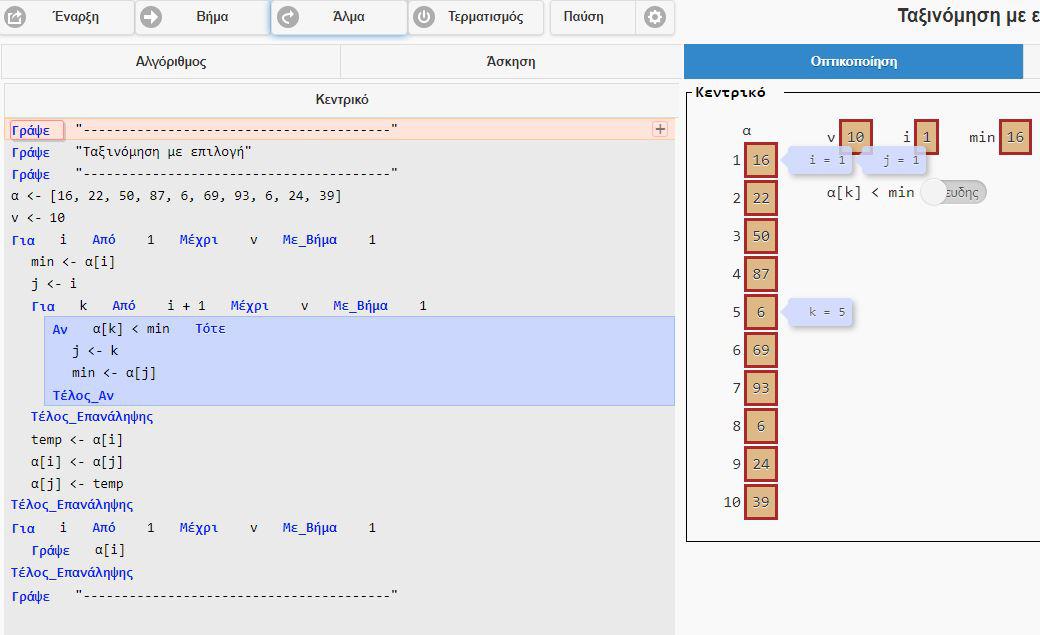Click the Βήμα button label

click(x=212, y=17)
